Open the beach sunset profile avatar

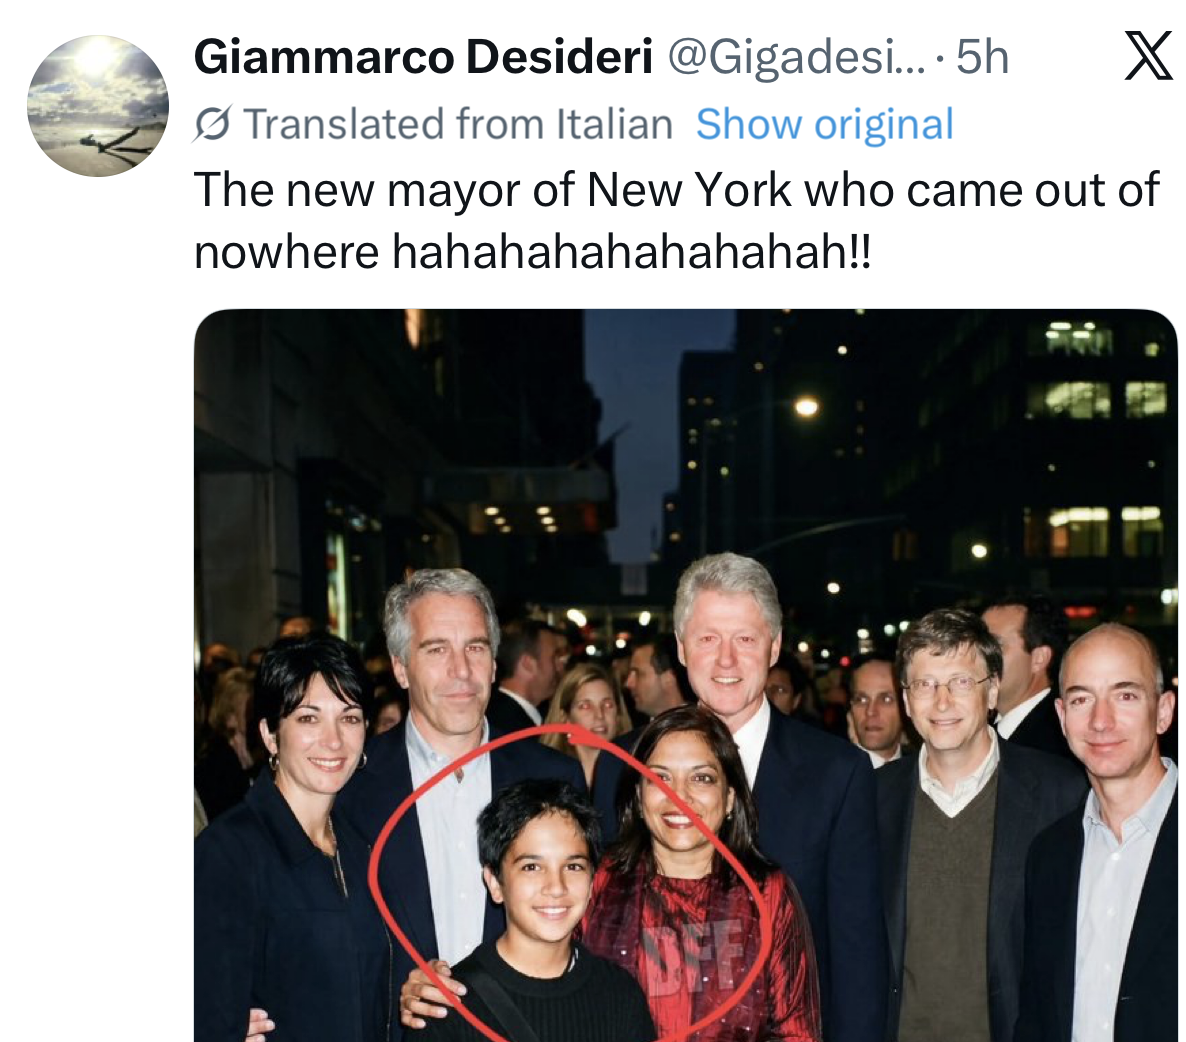(98, 106)
